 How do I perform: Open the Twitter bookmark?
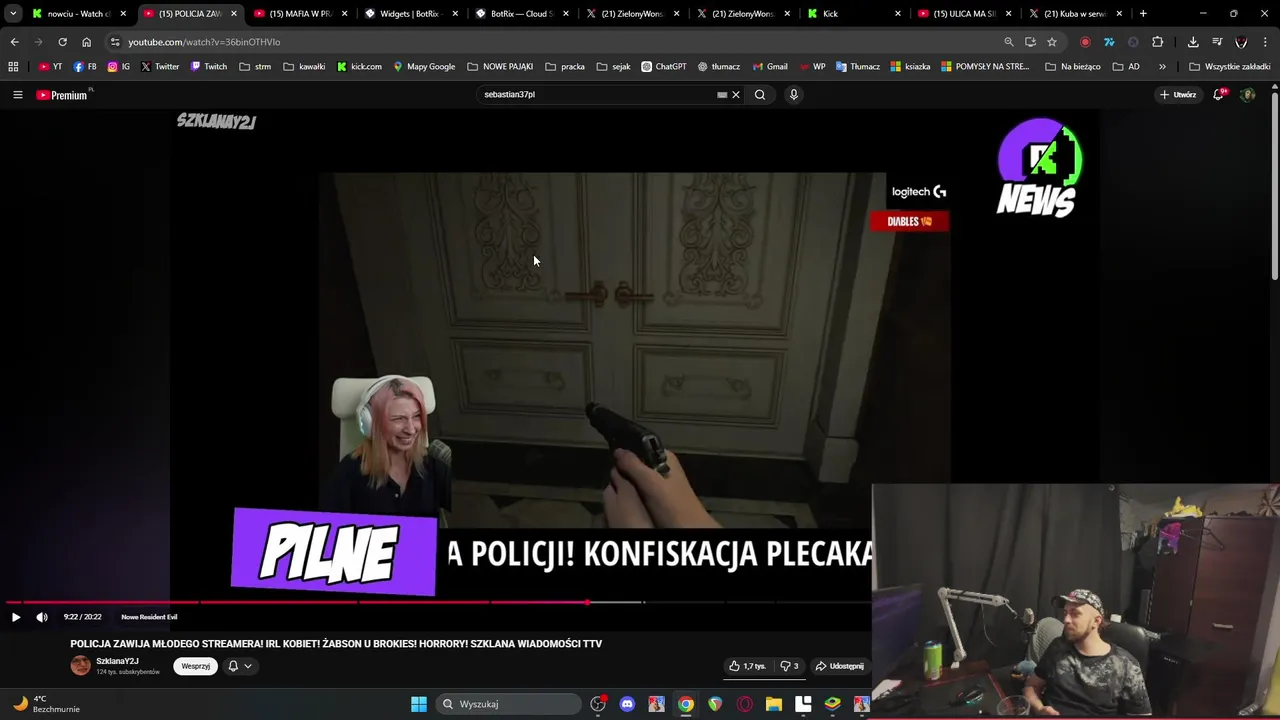click(x=160, y=67)
